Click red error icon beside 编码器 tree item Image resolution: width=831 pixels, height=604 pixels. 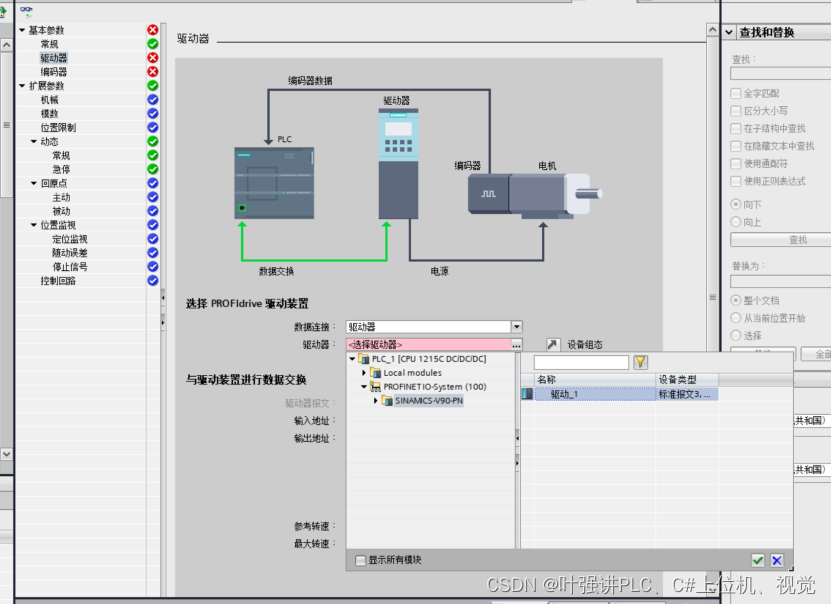(153, 71)
